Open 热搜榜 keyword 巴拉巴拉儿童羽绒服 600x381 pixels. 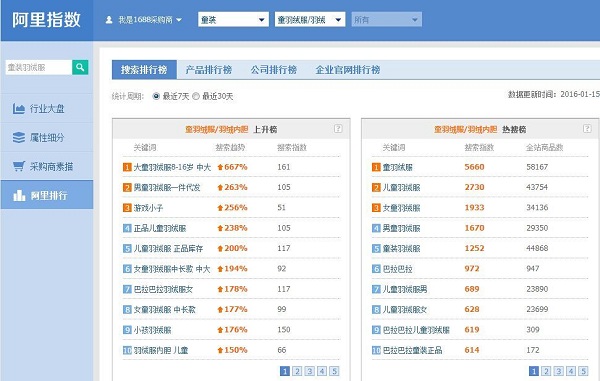click(x=416, y=330)
